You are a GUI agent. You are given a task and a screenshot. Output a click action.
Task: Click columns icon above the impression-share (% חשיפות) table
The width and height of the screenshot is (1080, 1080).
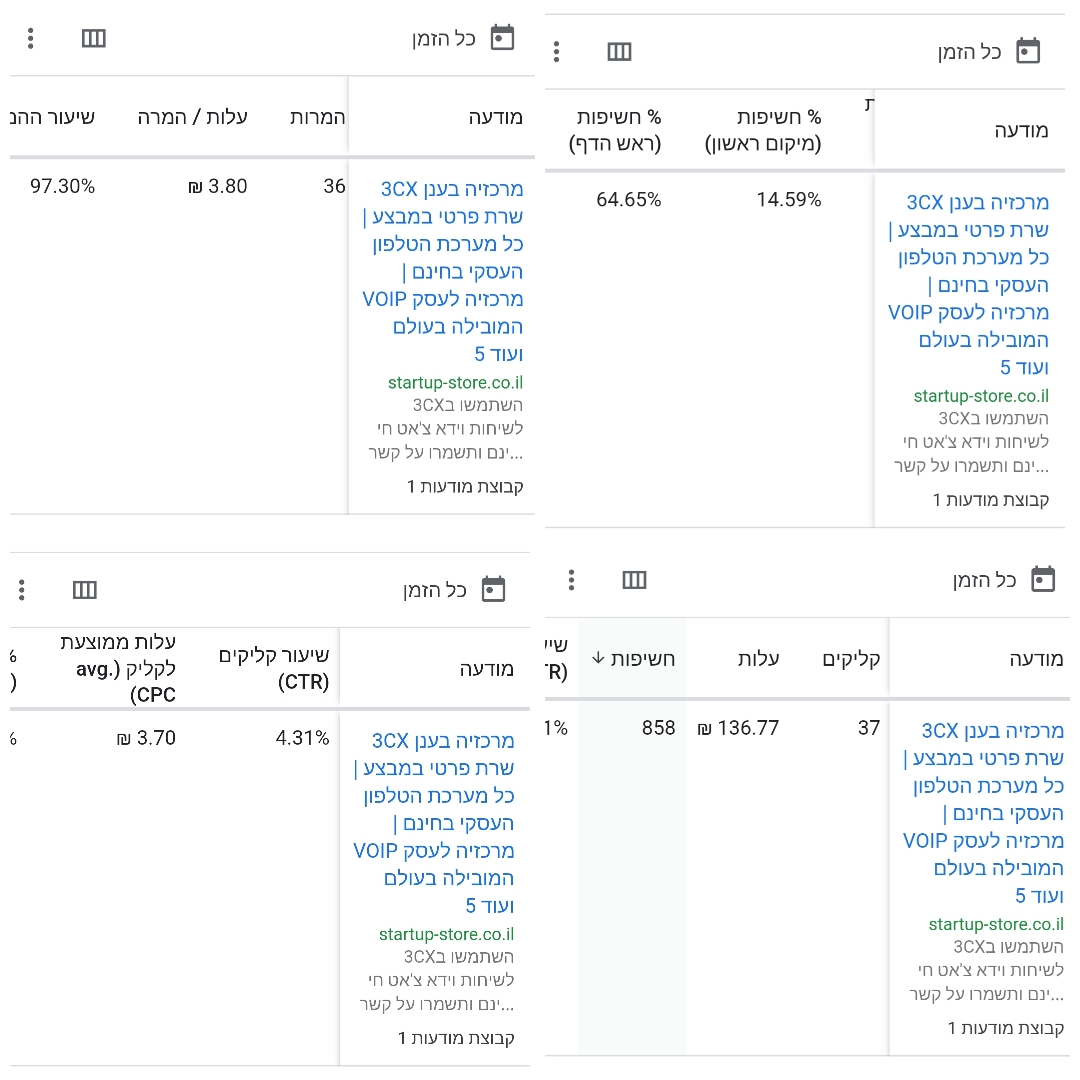(620, 51)
